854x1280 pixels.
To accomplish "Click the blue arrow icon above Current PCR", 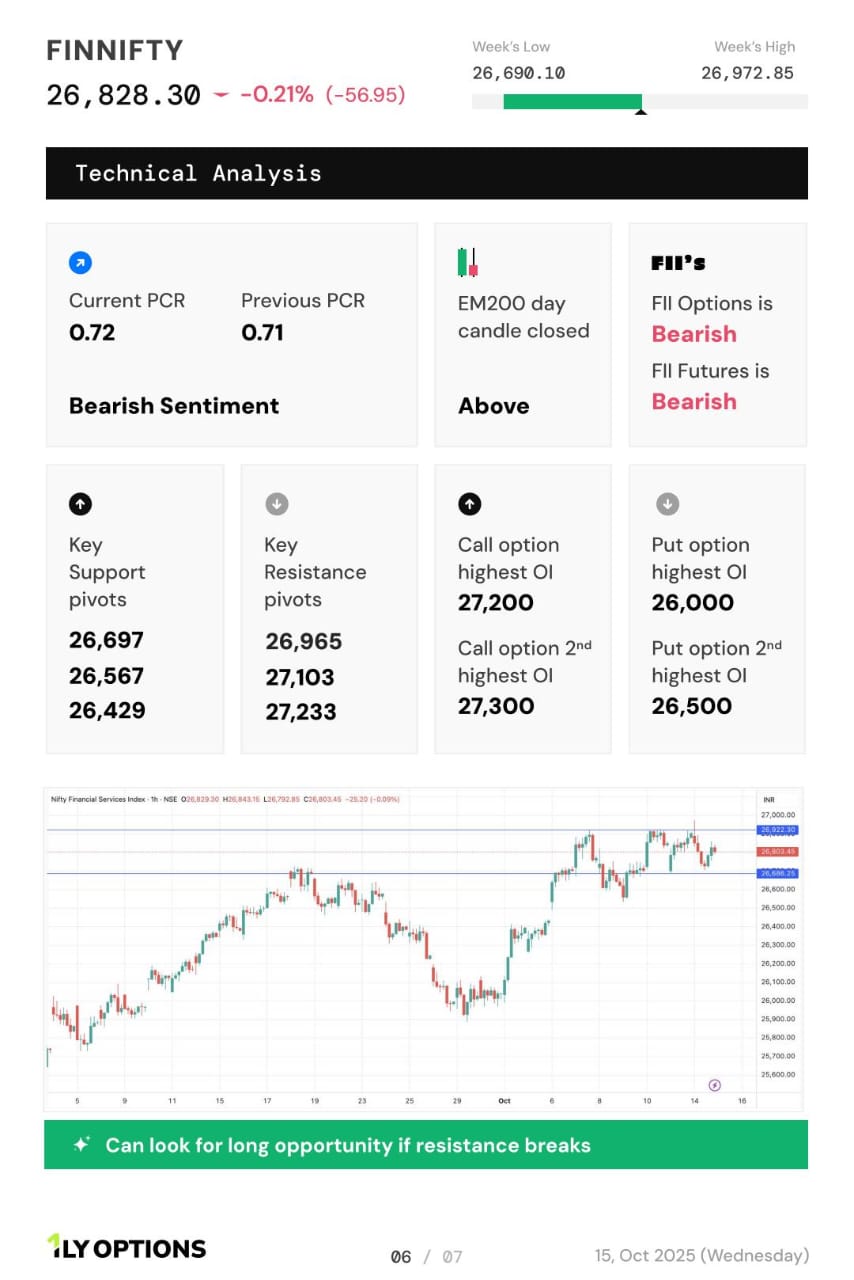I will tap(80, 263).
